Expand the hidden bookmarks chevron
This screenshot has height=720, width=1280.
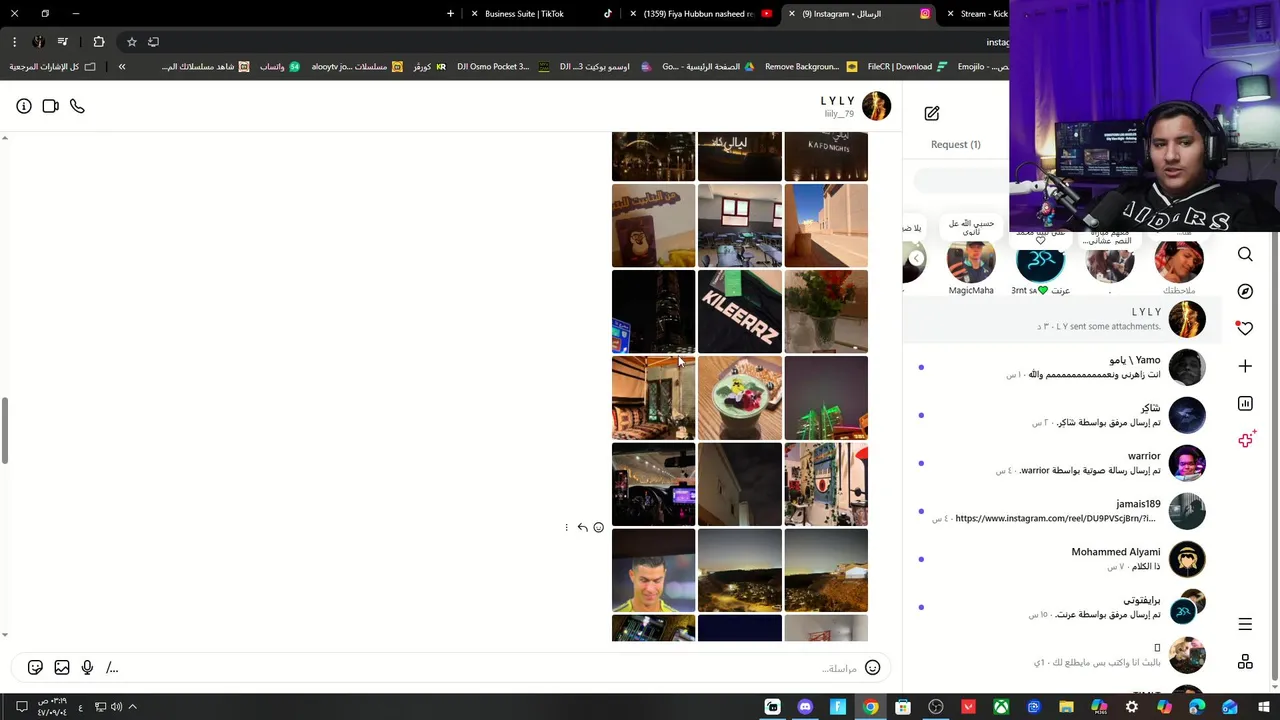pyautogui.click(x=122, y=67)
